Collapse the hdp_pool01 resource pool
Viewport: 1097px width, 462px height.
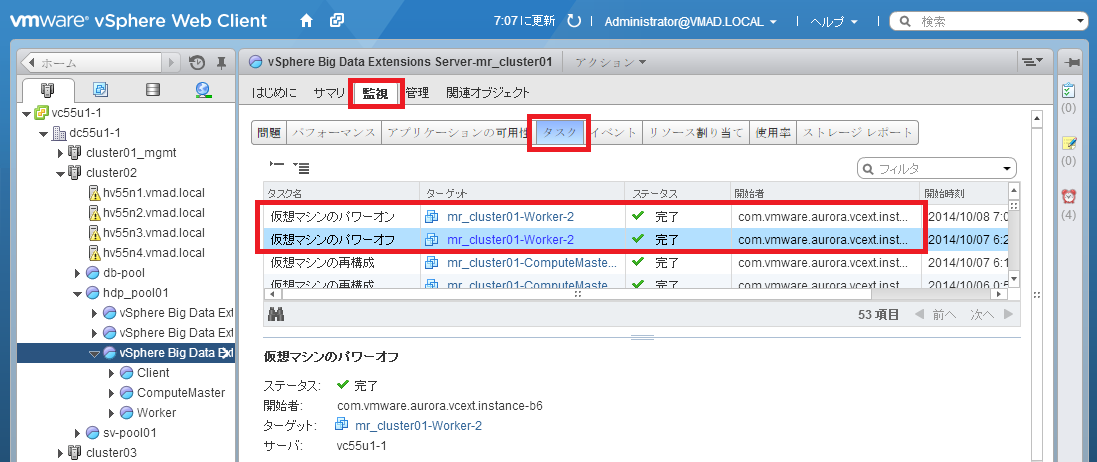pos(78,293)
